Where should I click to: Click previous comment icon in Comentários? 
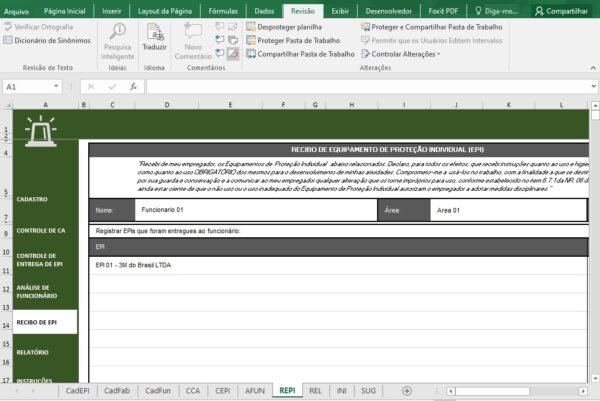(x=220, y=40)
